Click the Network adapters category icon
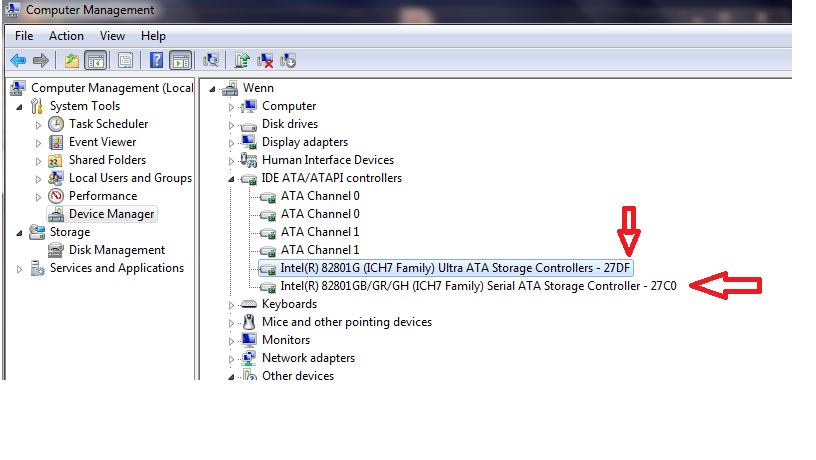 [x=249, y=358]
